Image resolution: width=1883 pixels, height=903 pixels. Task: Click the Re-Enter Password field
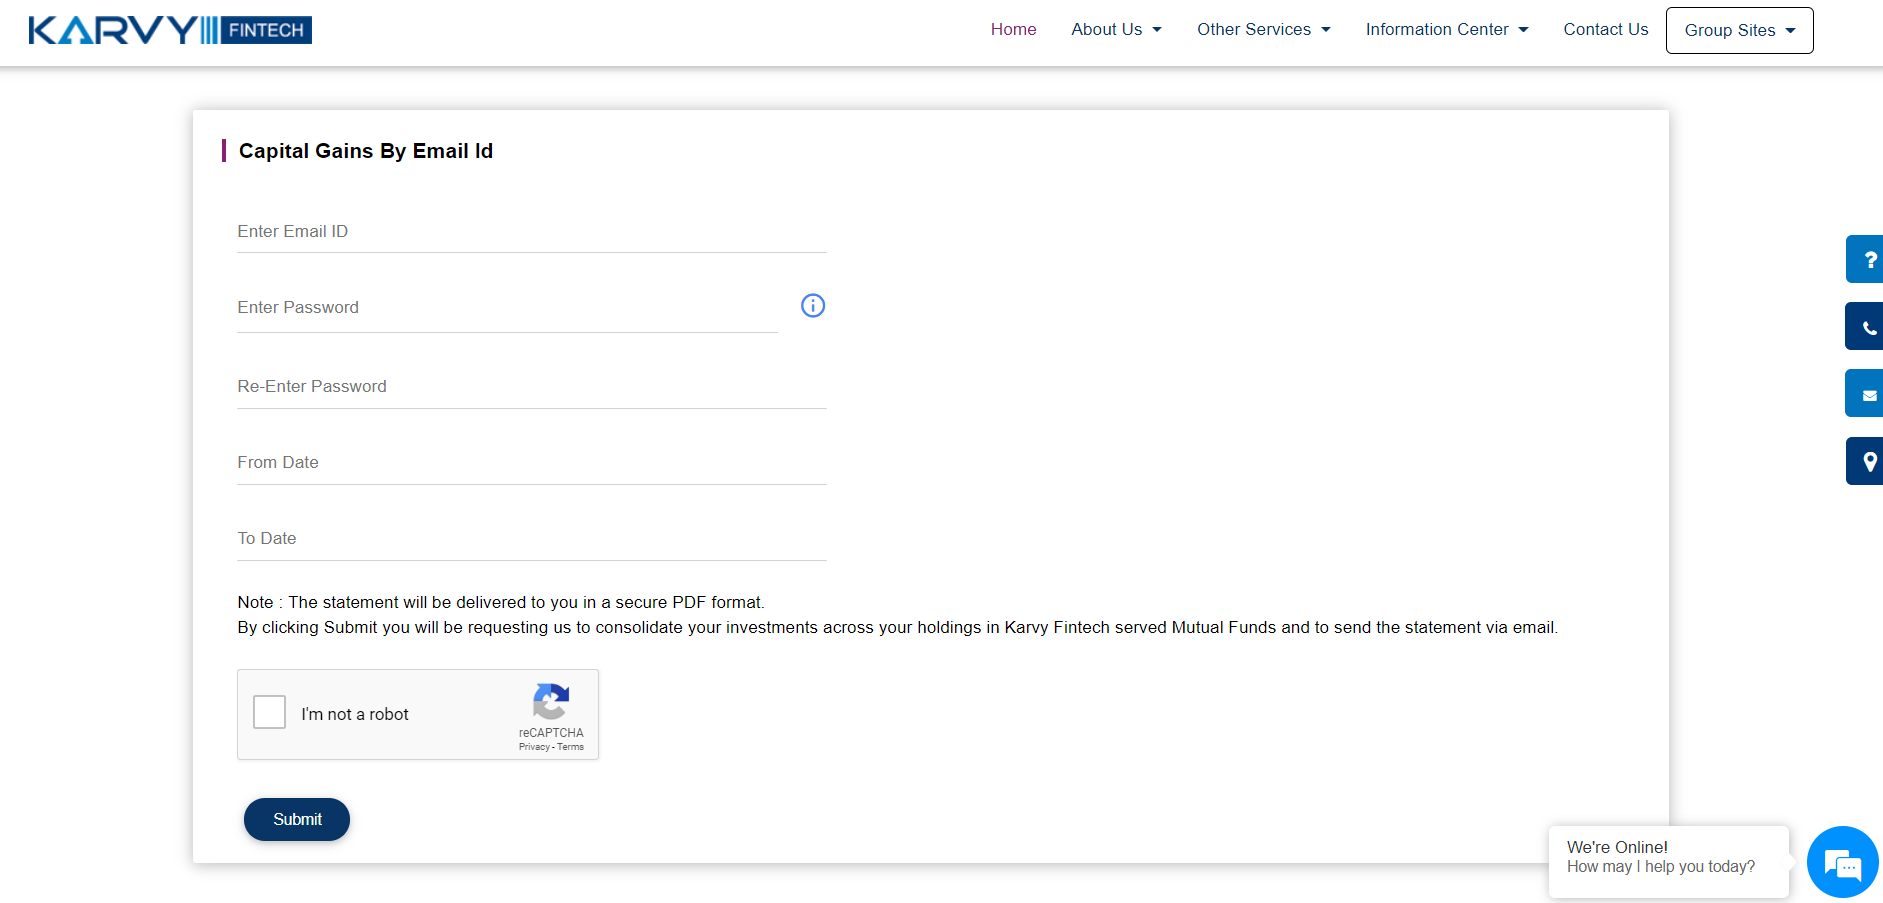click(531, 387)
